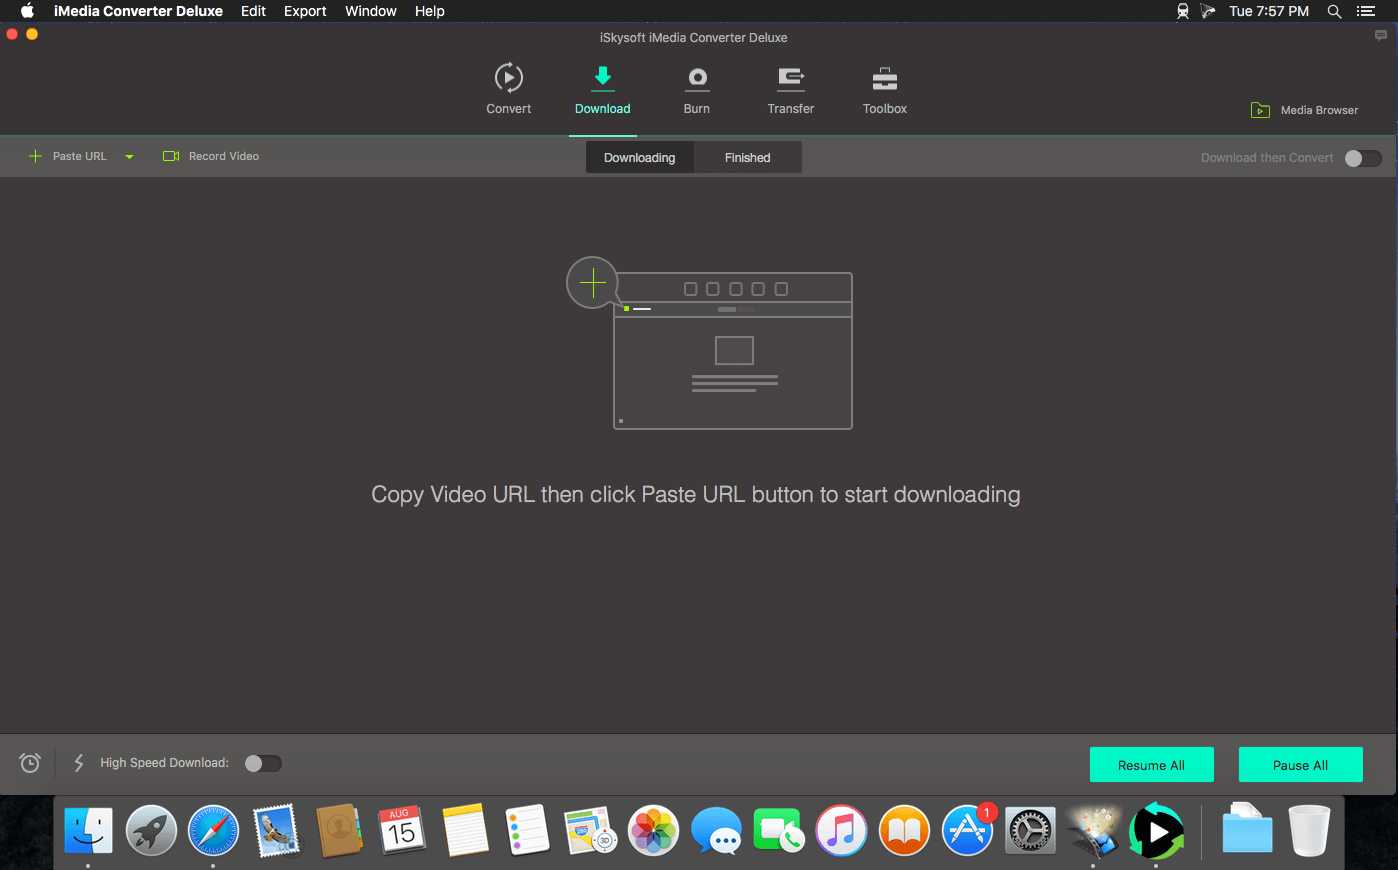Open the download schedule clock icon
Viewport: 1398px width, 870px height.
(30, 763)
